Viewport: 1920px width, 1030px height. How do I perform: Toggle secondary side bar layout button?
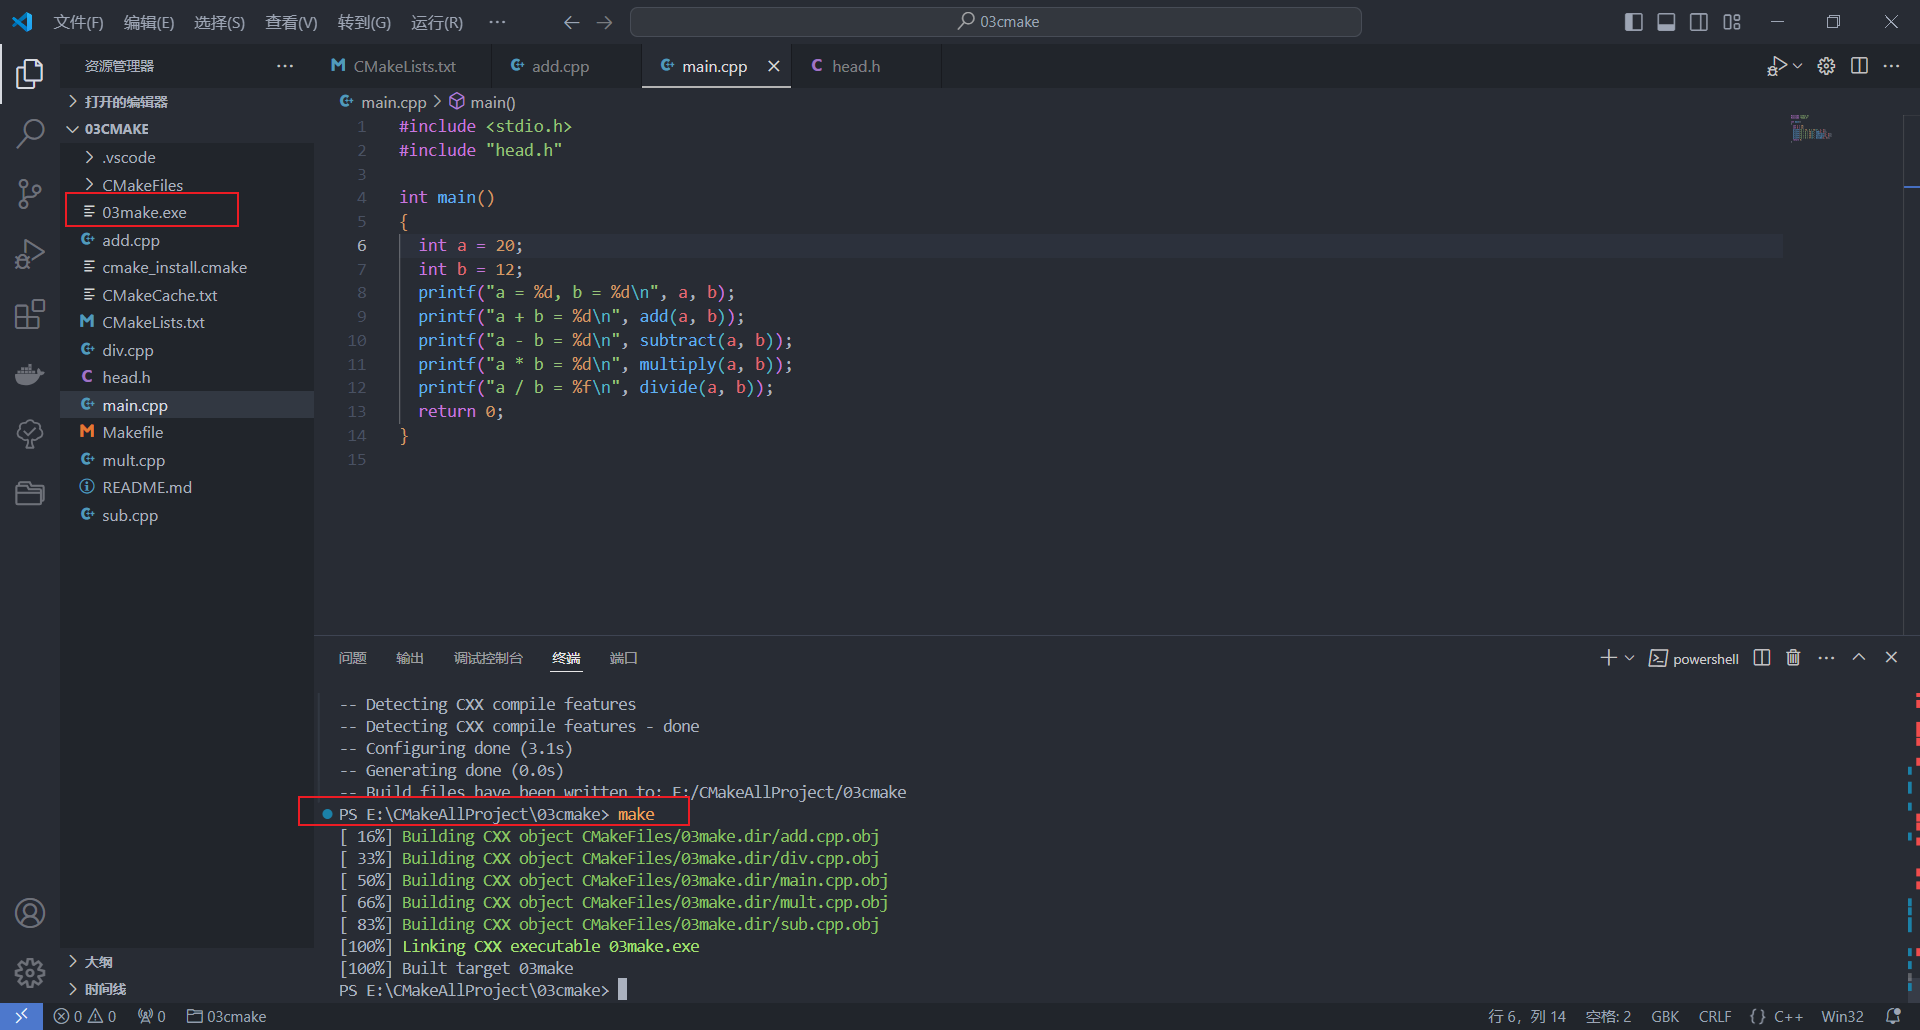pos(1699,22)
